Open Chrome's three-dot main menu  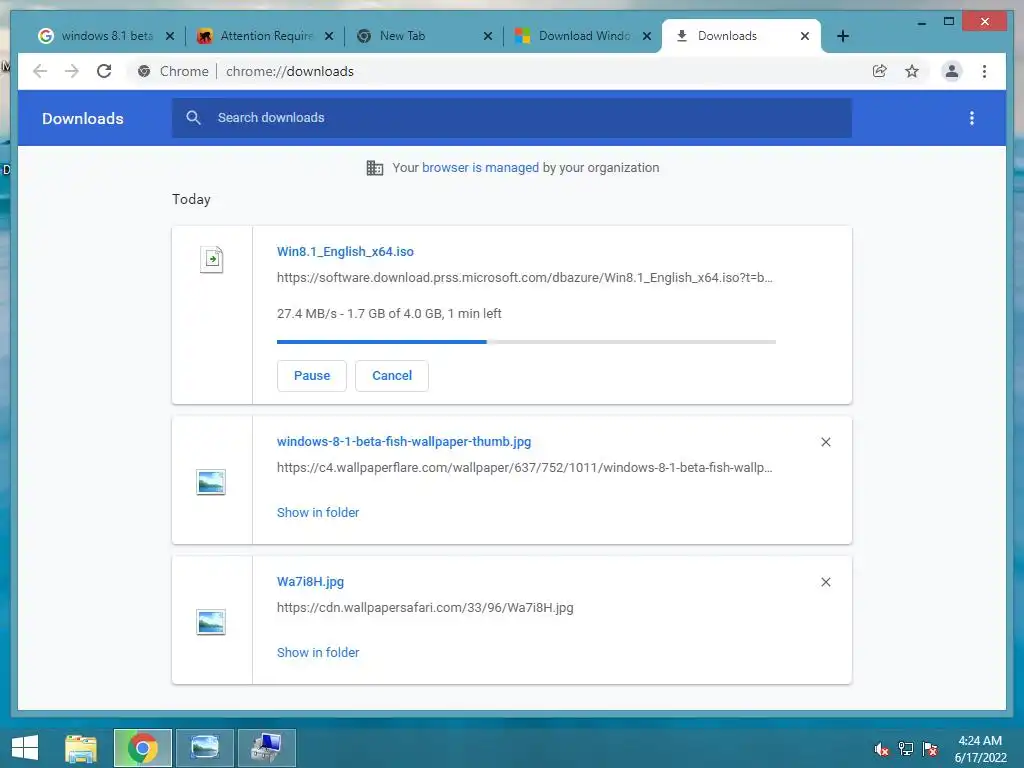point(984,71)
